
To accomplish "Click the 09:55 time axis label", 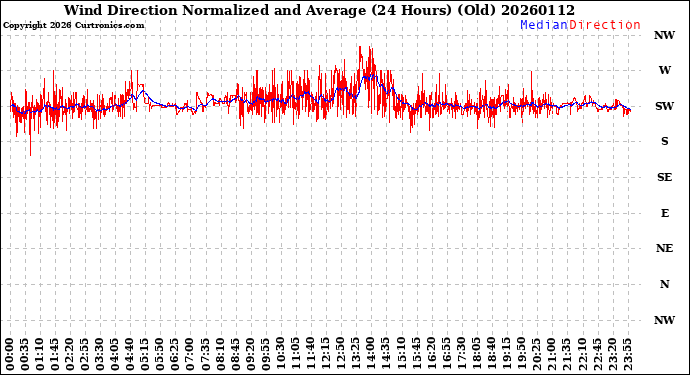I will click(x=265, y=355).
